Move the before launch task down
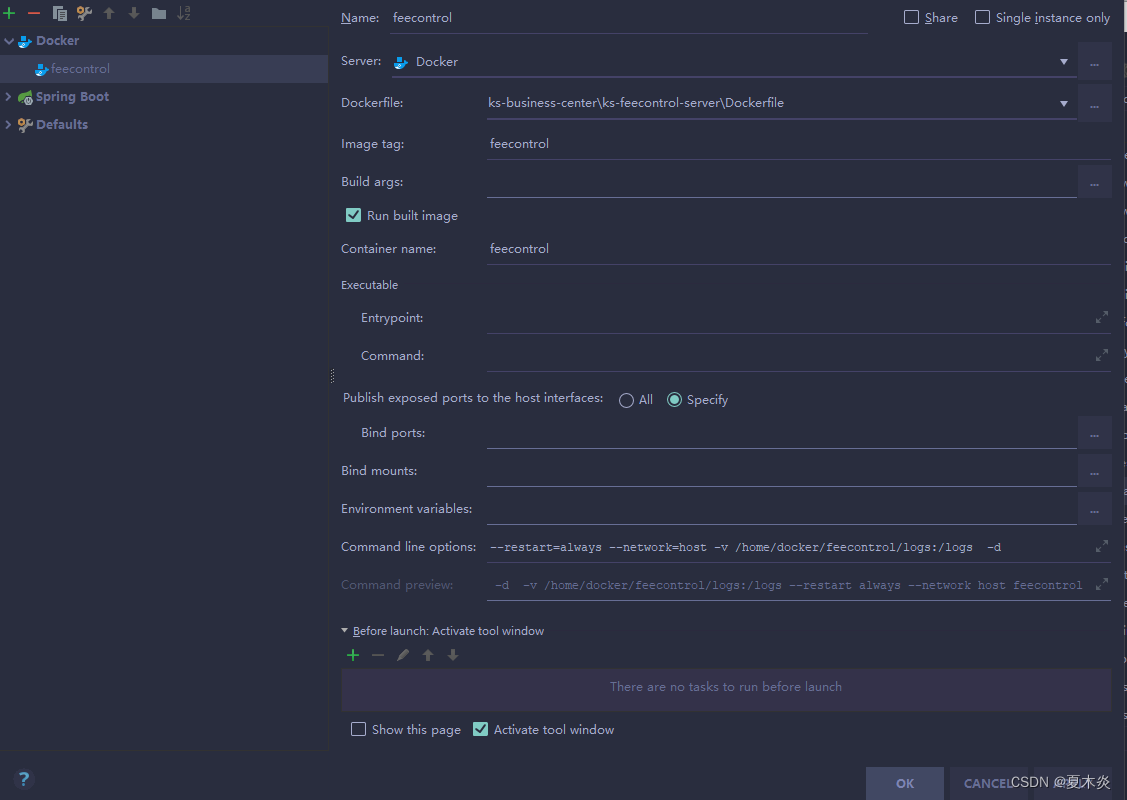Screen dimensions: 1127x800 tap(453, 656)
